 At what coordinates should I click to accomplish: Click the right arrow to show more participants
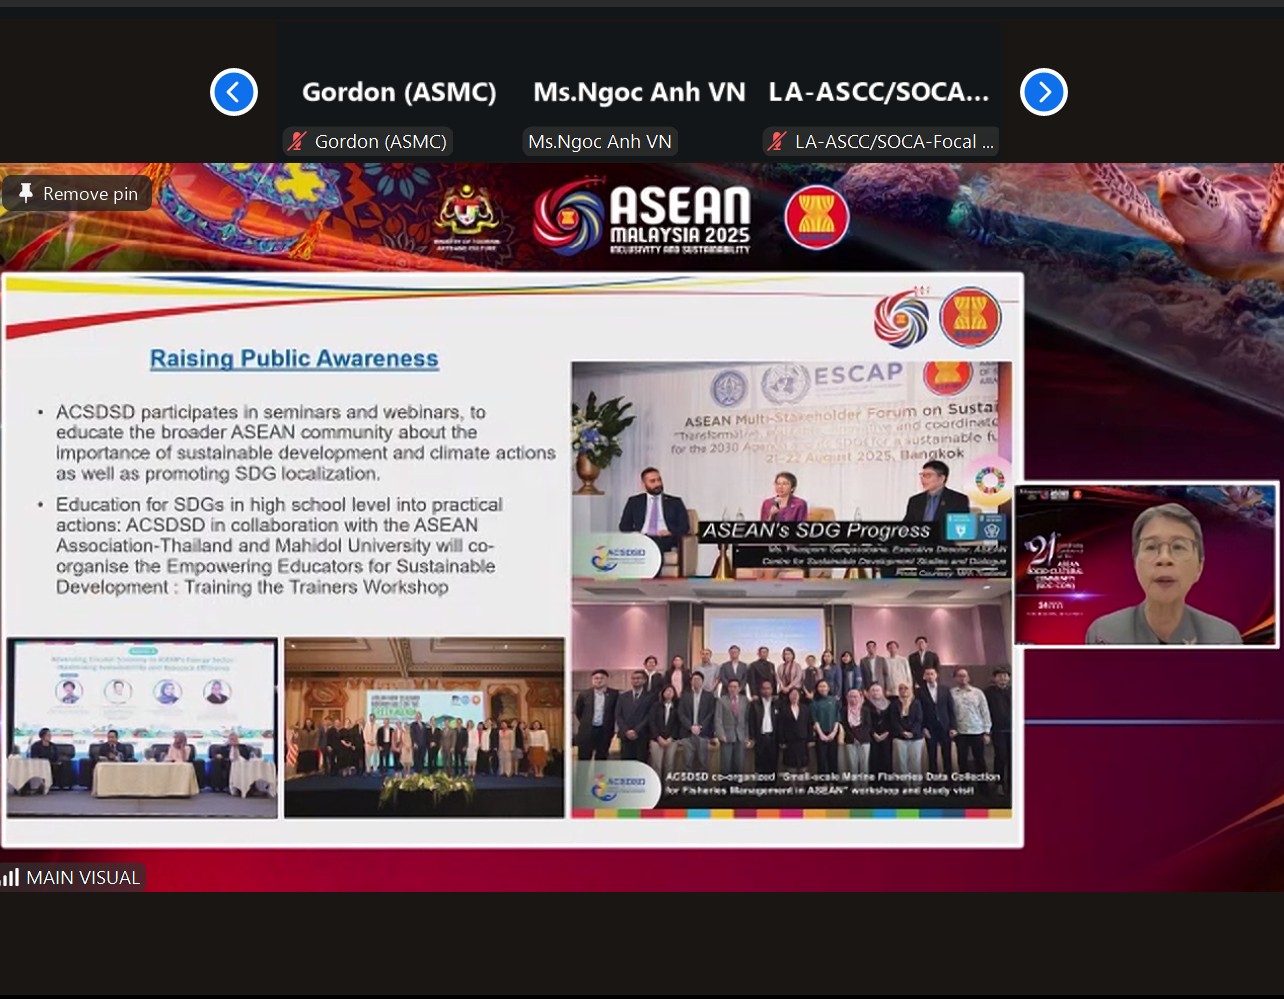1044,92
